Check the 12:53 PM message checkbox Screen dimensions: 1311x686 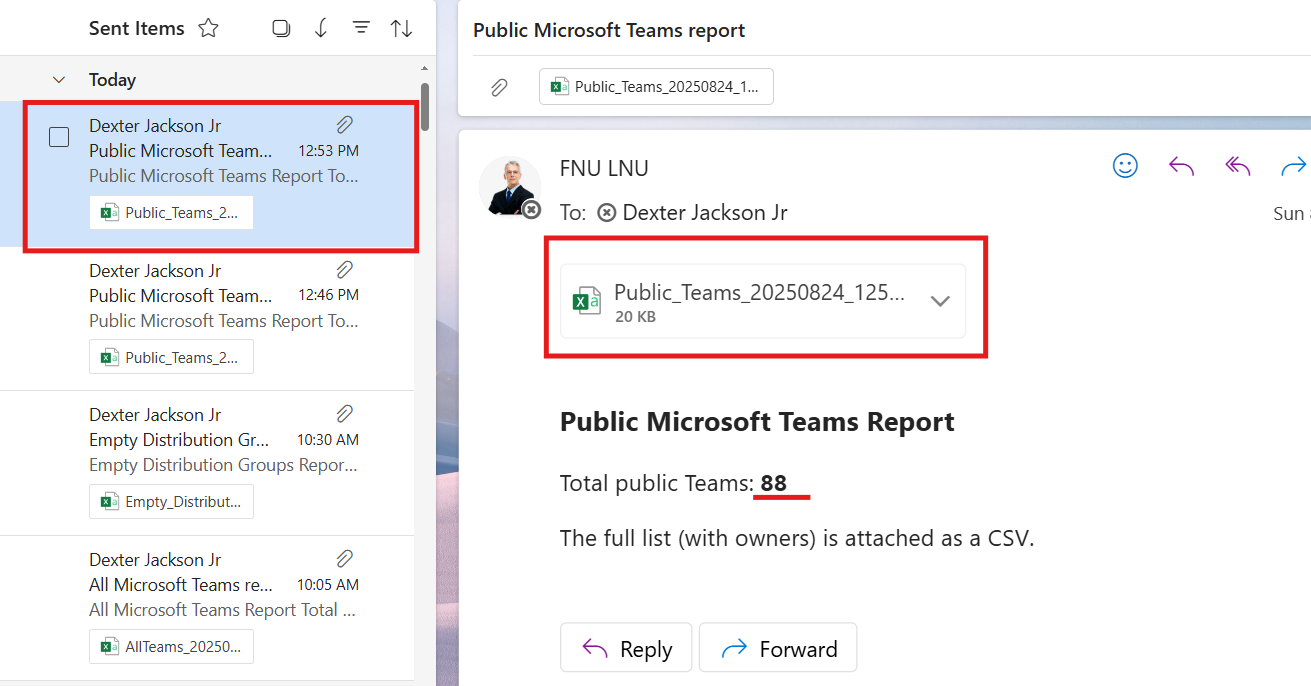(x=59, y=137)
